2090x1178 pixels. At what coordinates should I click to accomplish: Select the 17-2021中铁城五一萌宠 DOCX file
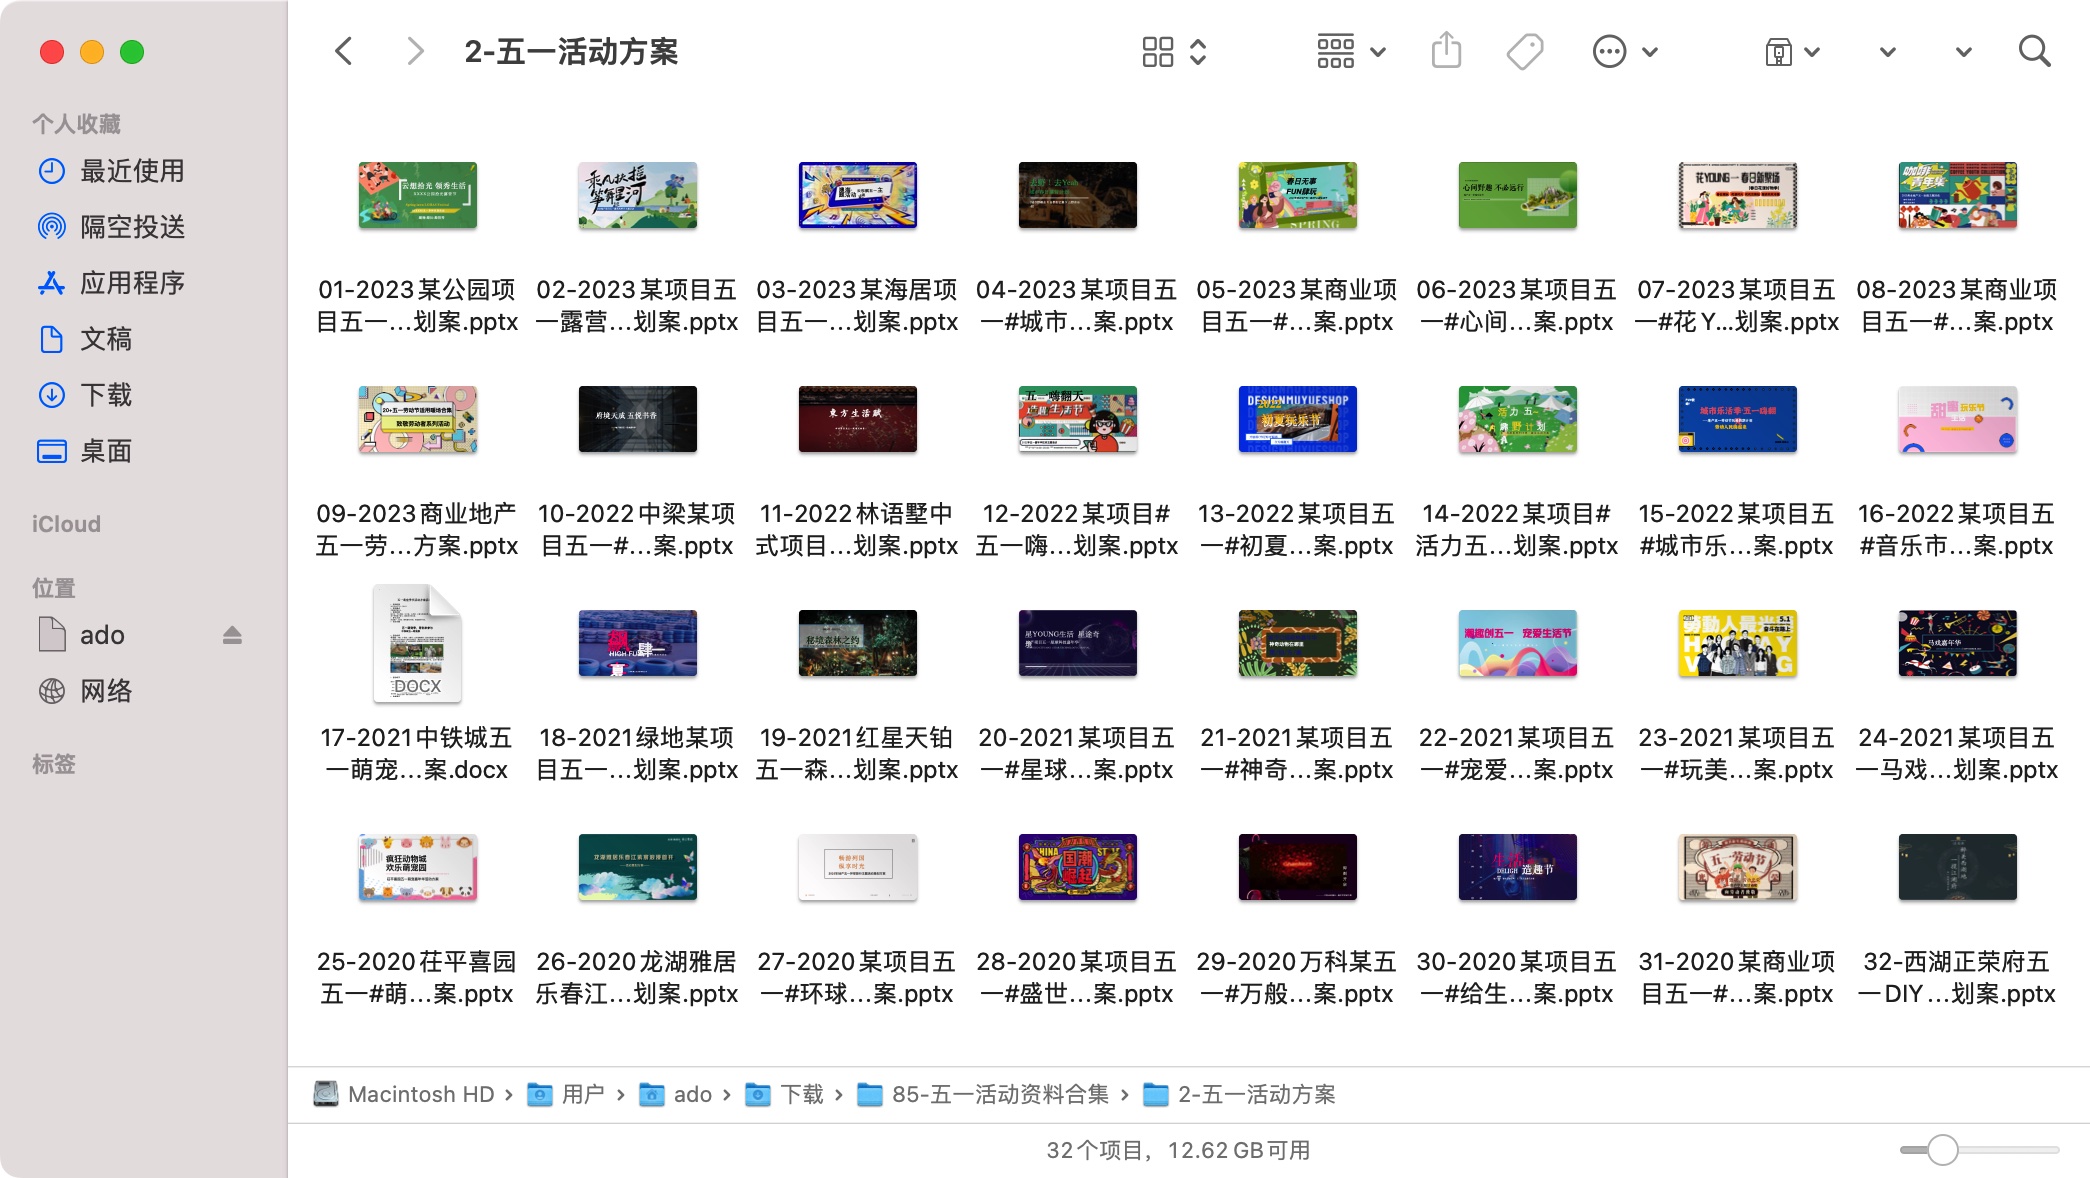[417, 644]
